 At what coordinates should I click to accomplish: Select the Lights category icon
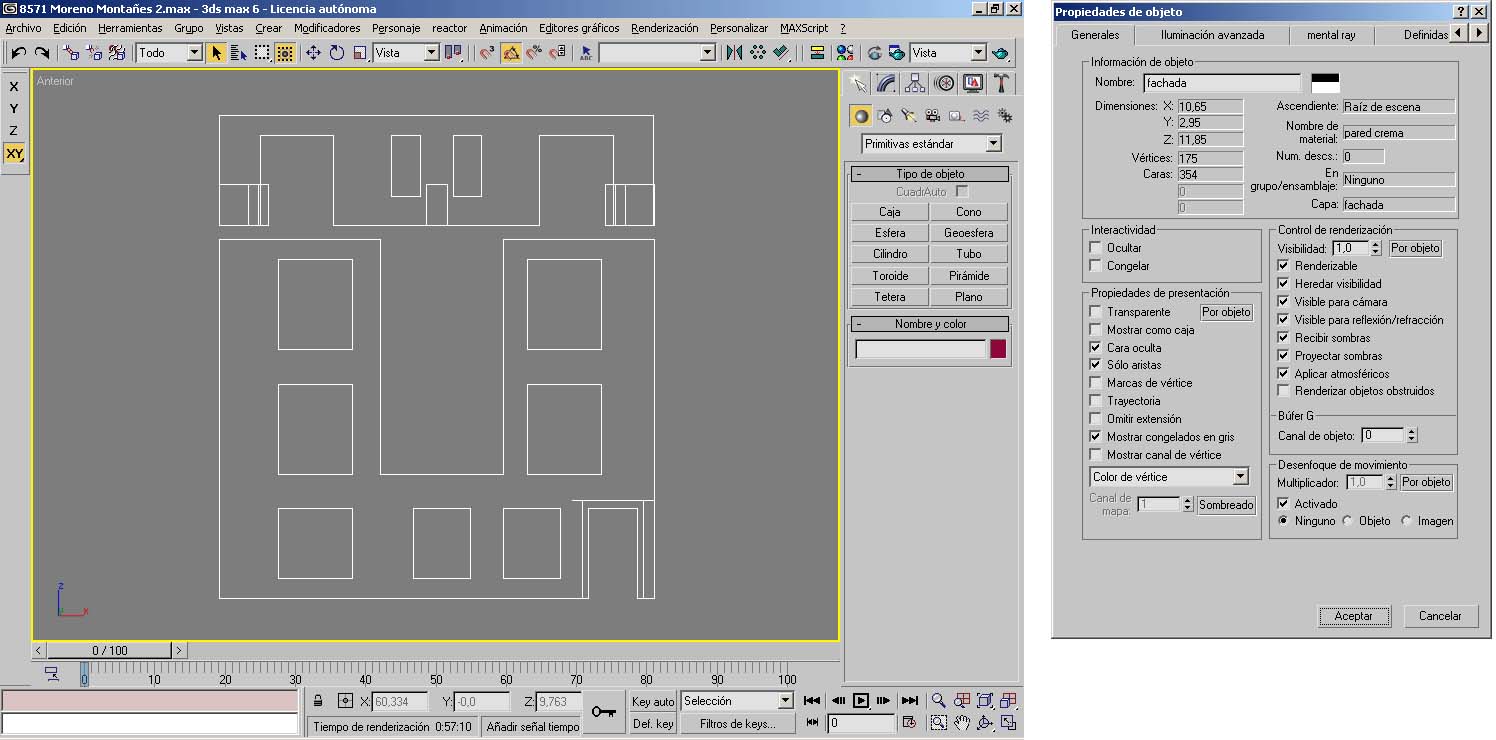[x=909, y=116]
